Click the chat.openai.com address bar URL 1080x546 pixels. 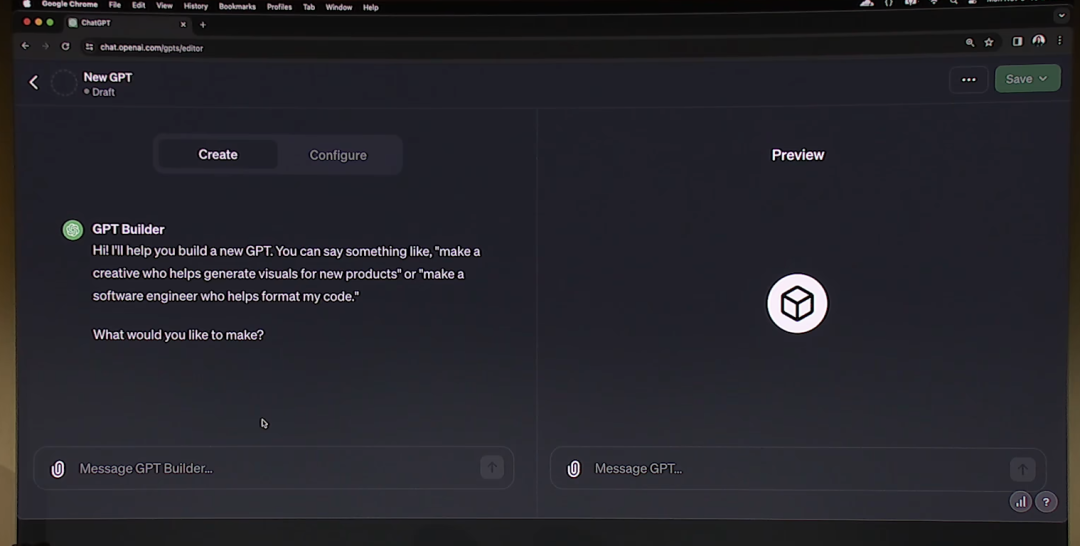tap(152, 48)
